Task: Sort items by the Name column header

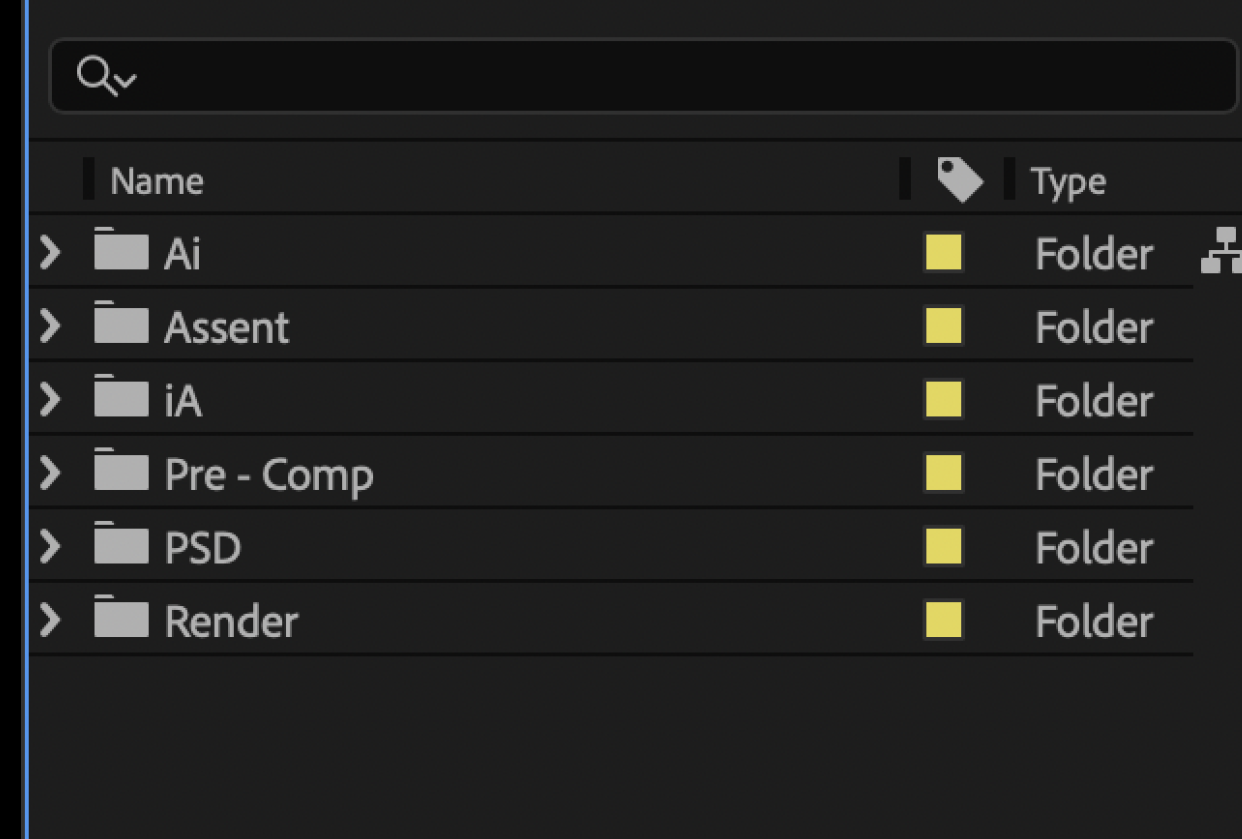Action: tap(157, 181)
